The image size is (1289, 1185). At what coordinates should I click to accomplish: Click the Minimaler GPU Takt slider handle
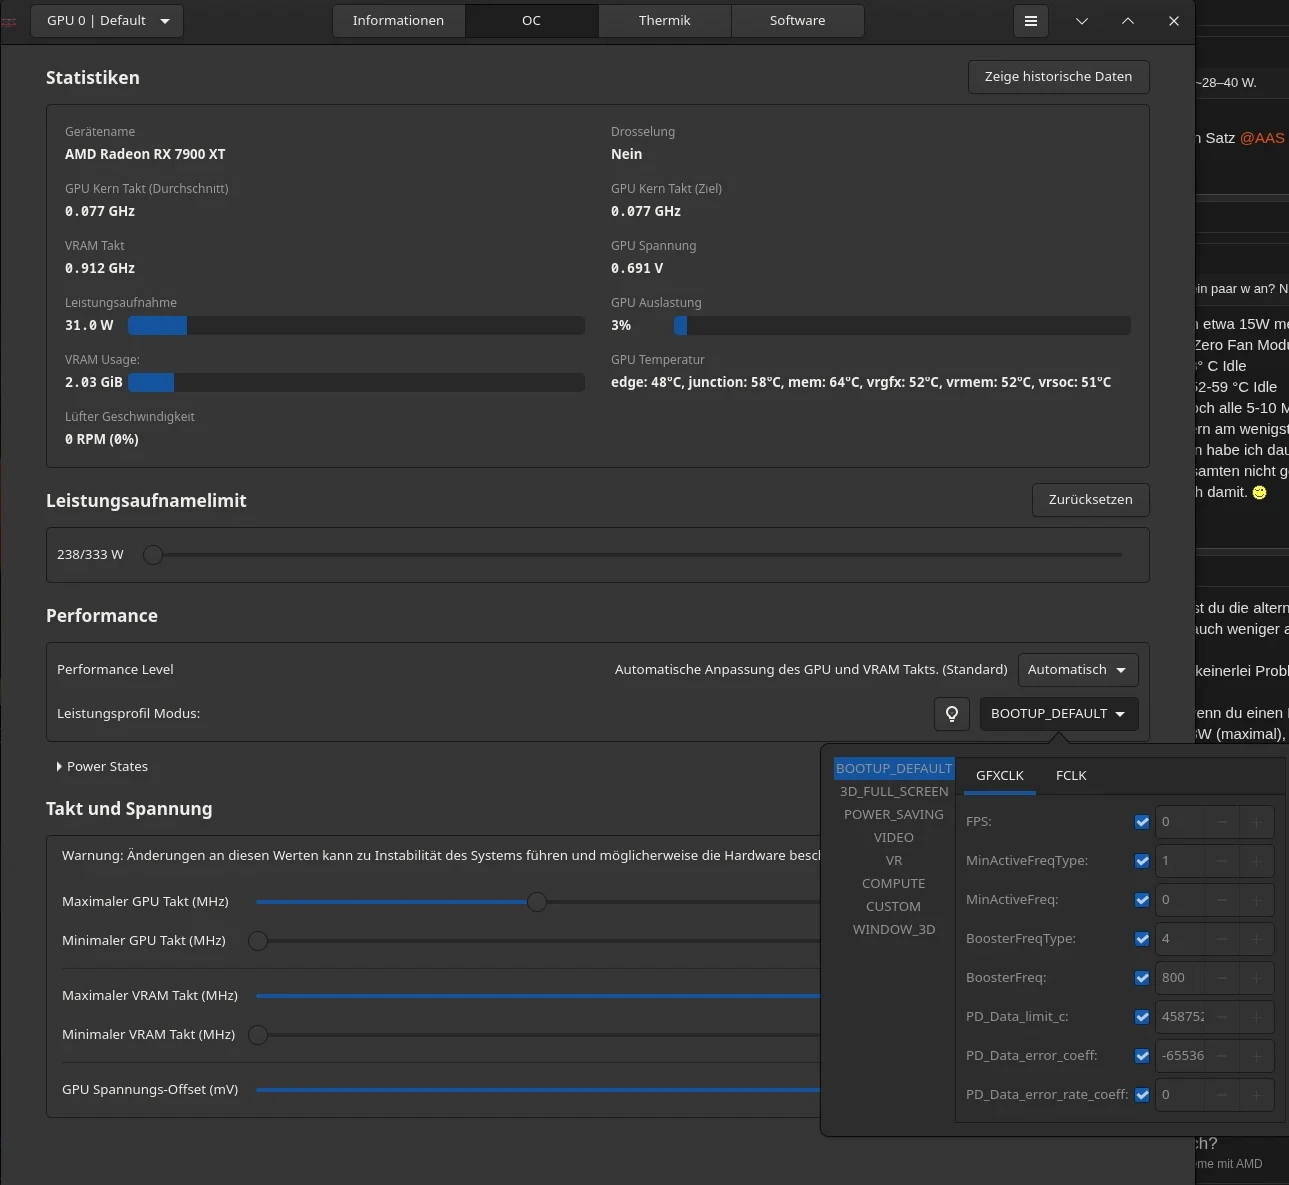coord(258,941)
